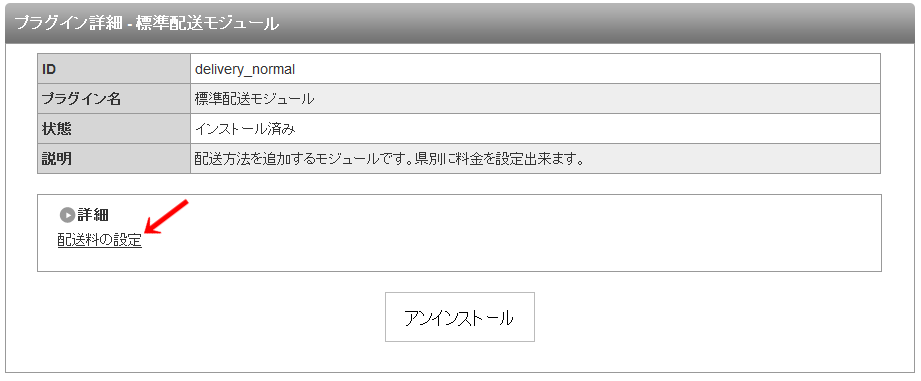Click the red arrow annotation

coord(166,217)
